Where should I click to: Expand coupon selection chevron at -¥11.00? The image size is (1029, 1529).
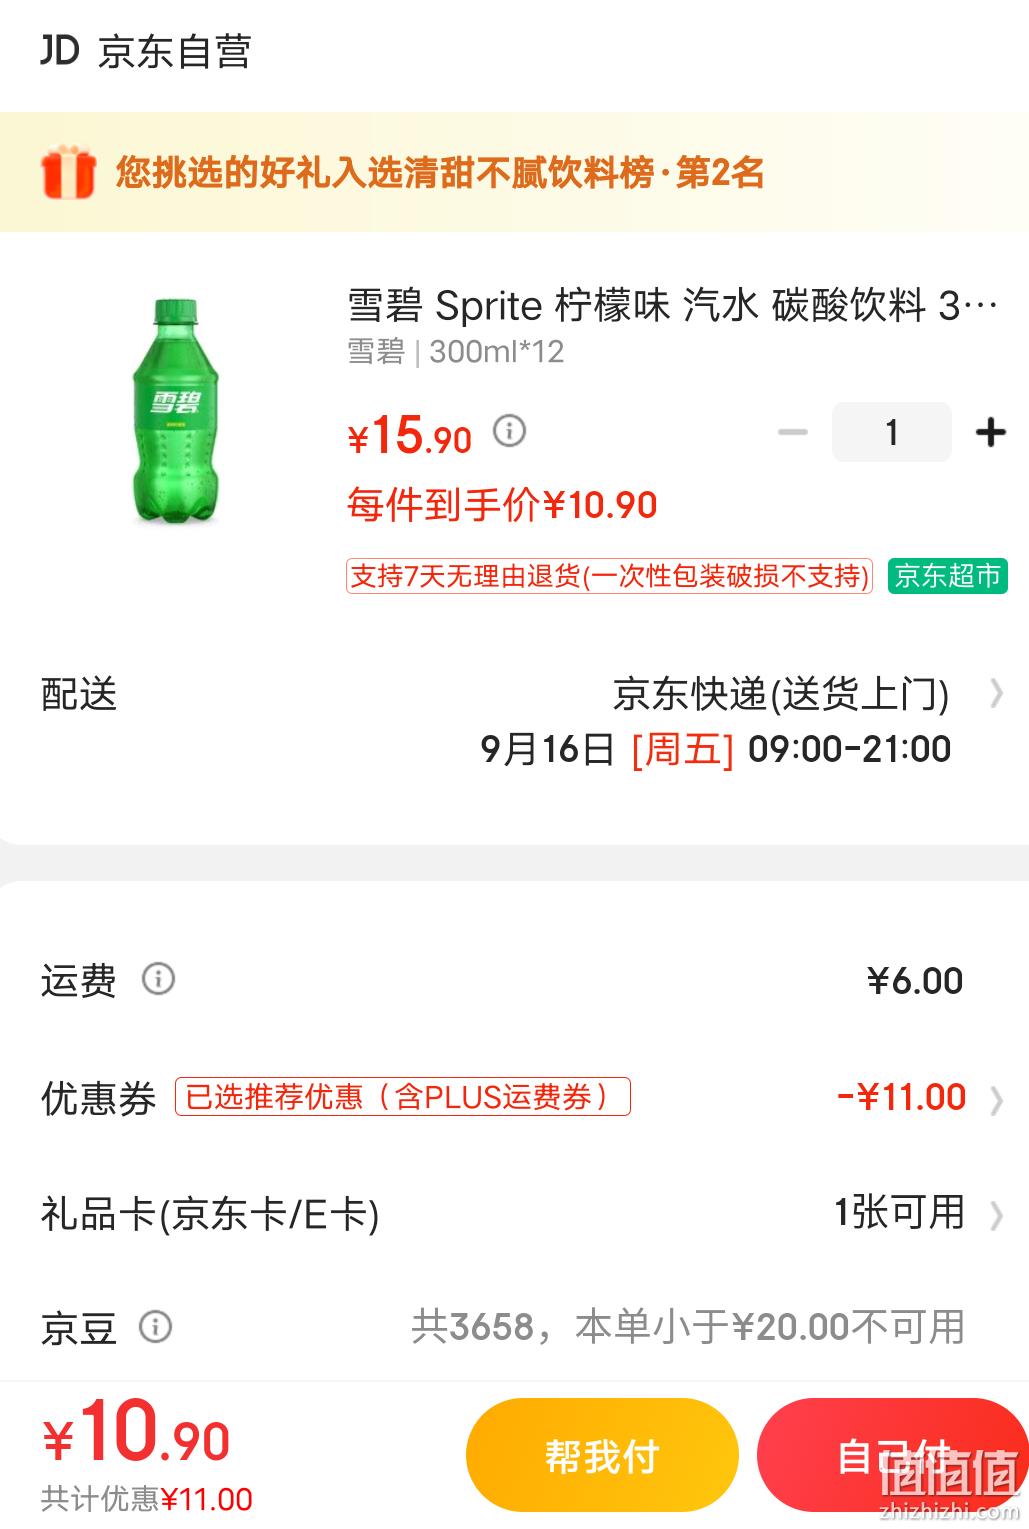tap(996, 1100)
